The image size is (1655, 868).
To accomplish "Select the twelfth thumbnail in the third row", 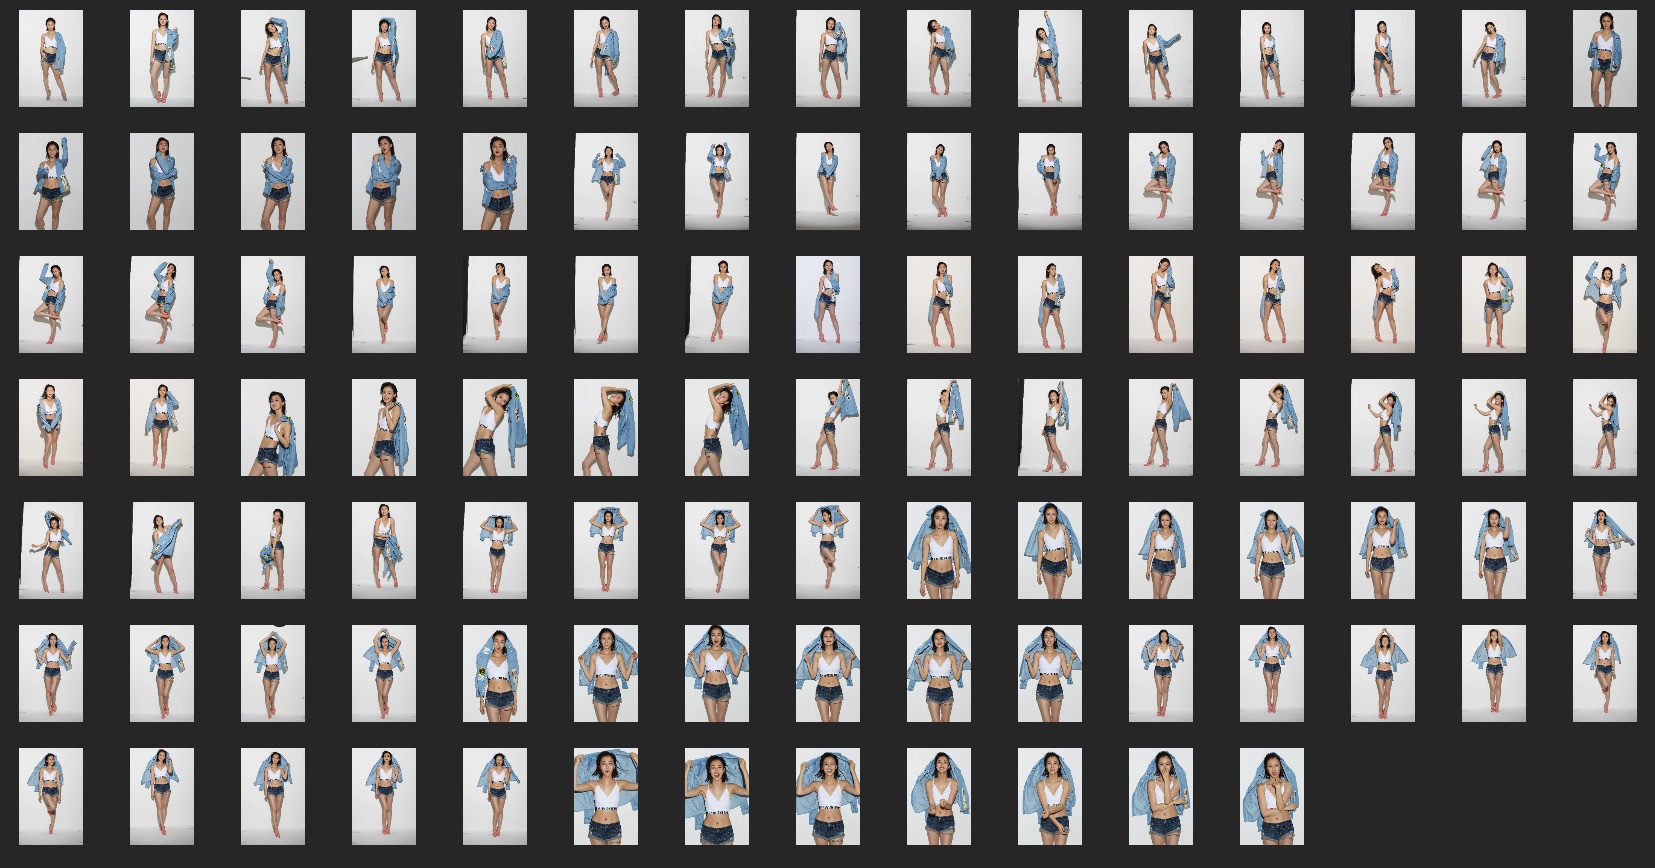I will click(x=1272, y=305).
